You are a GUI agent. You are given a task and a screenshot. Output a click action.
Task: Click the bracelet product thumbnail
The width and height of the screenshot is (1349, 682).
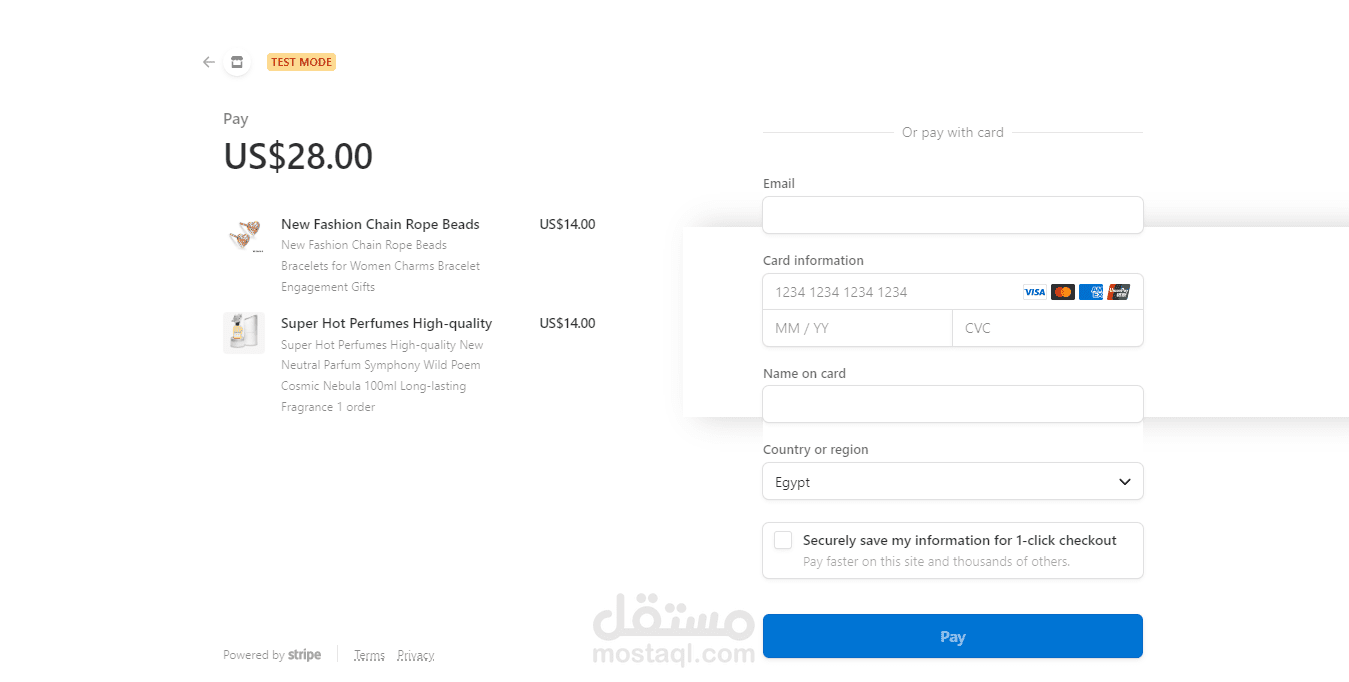[x=244, y=234]
